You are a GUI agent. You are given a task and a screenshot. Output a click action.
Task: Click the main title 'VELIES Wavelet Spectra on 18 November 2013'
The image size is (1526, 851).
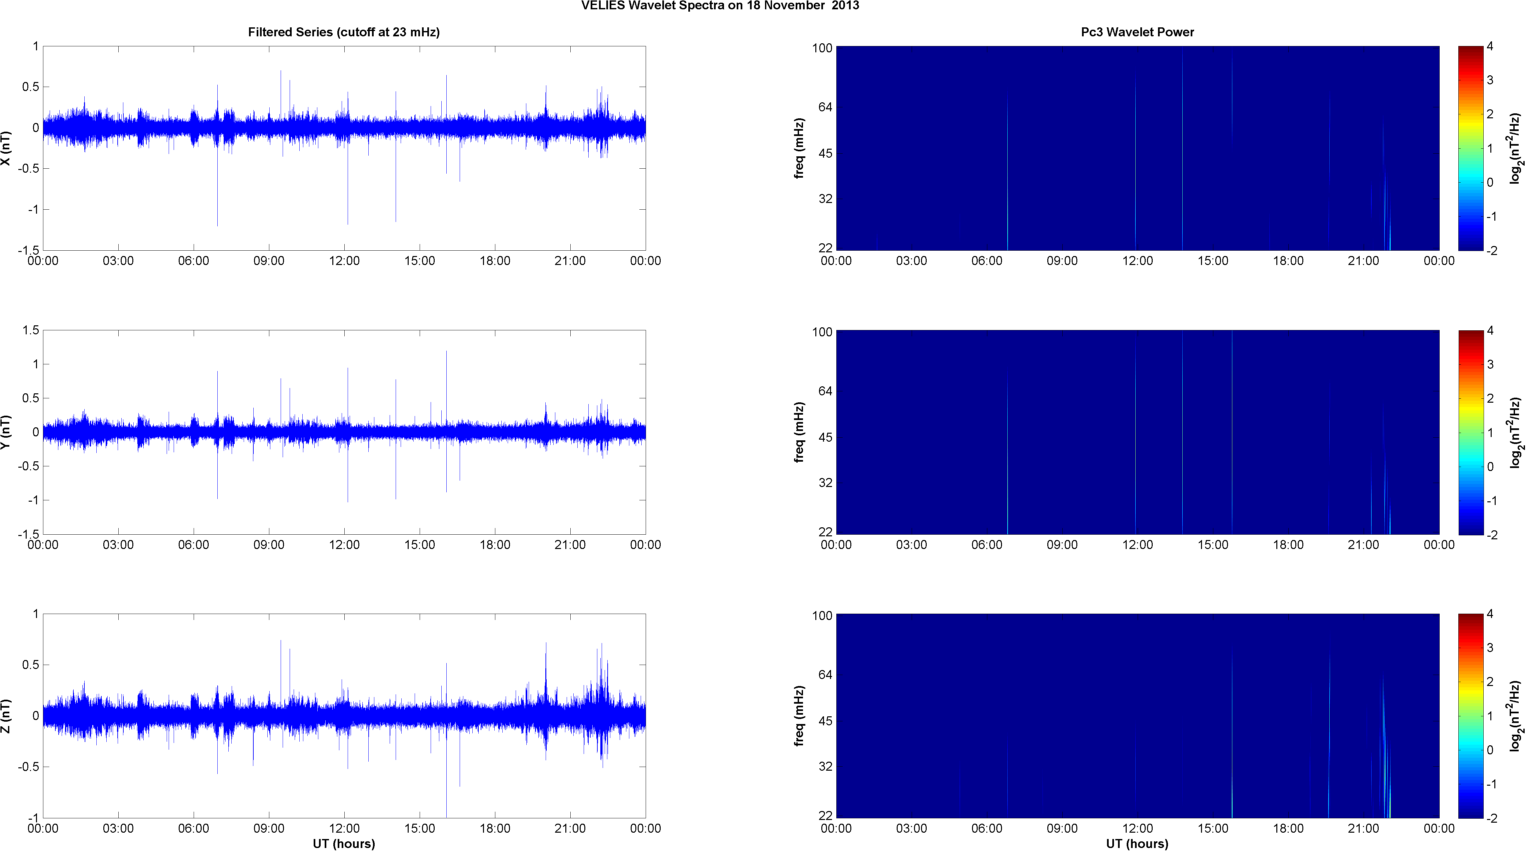720,6
